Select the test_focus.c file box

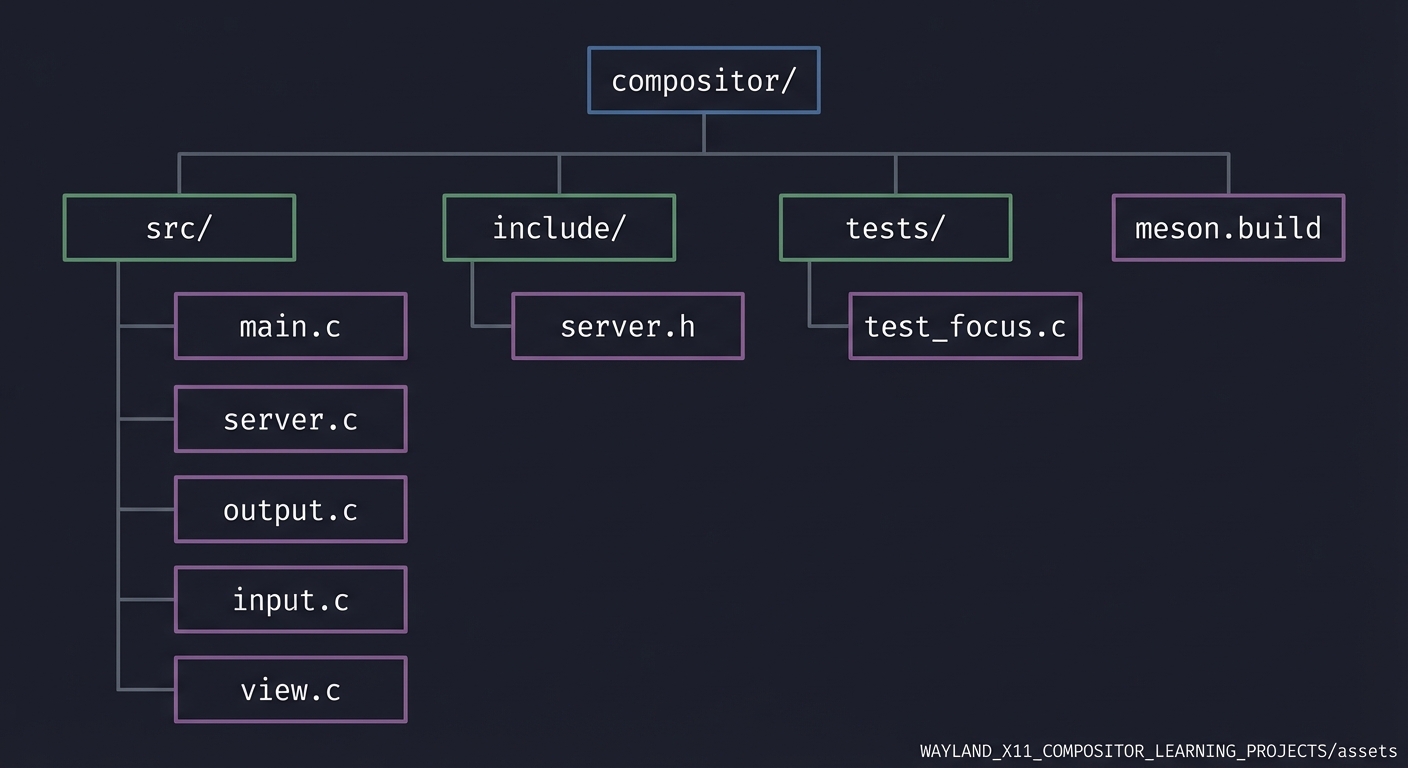[965, 326]
